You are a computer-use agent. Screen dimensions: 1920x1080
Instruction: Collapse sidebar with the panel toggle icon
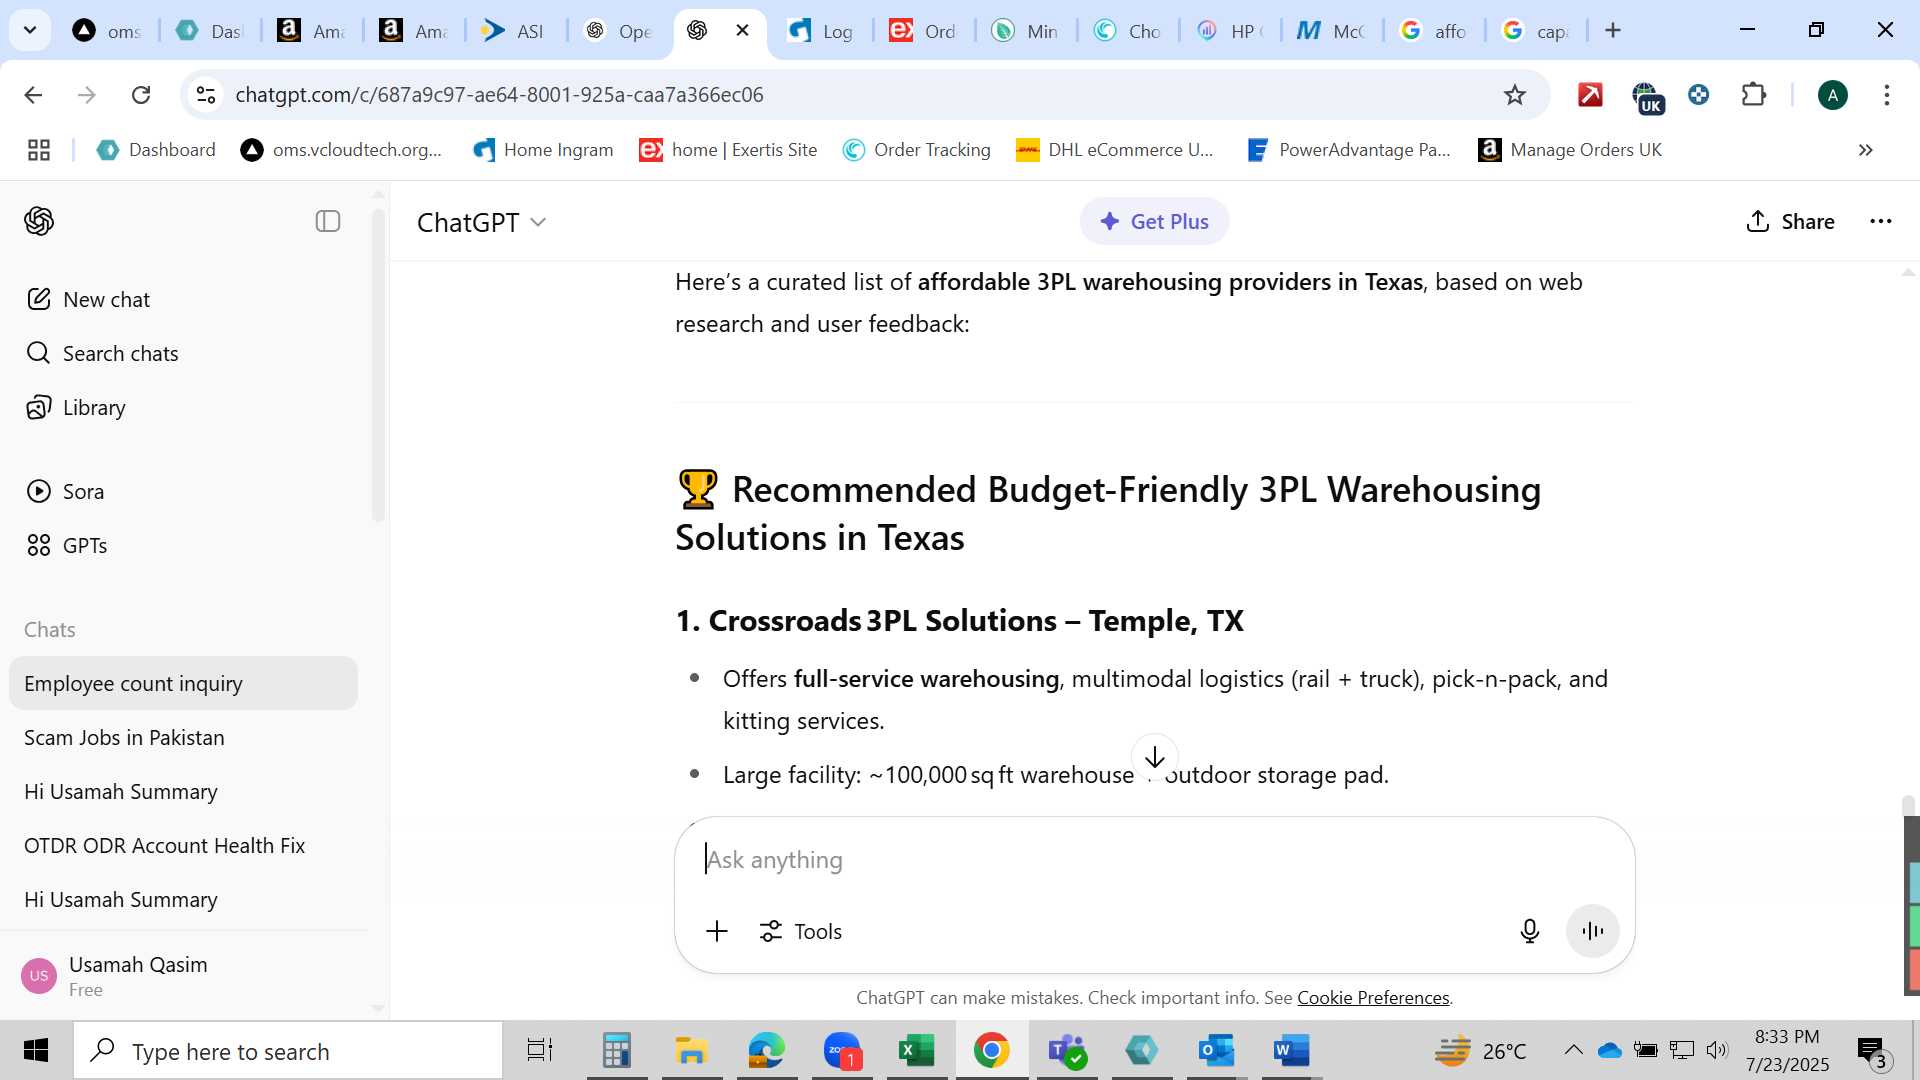click(x=328, y=221)
